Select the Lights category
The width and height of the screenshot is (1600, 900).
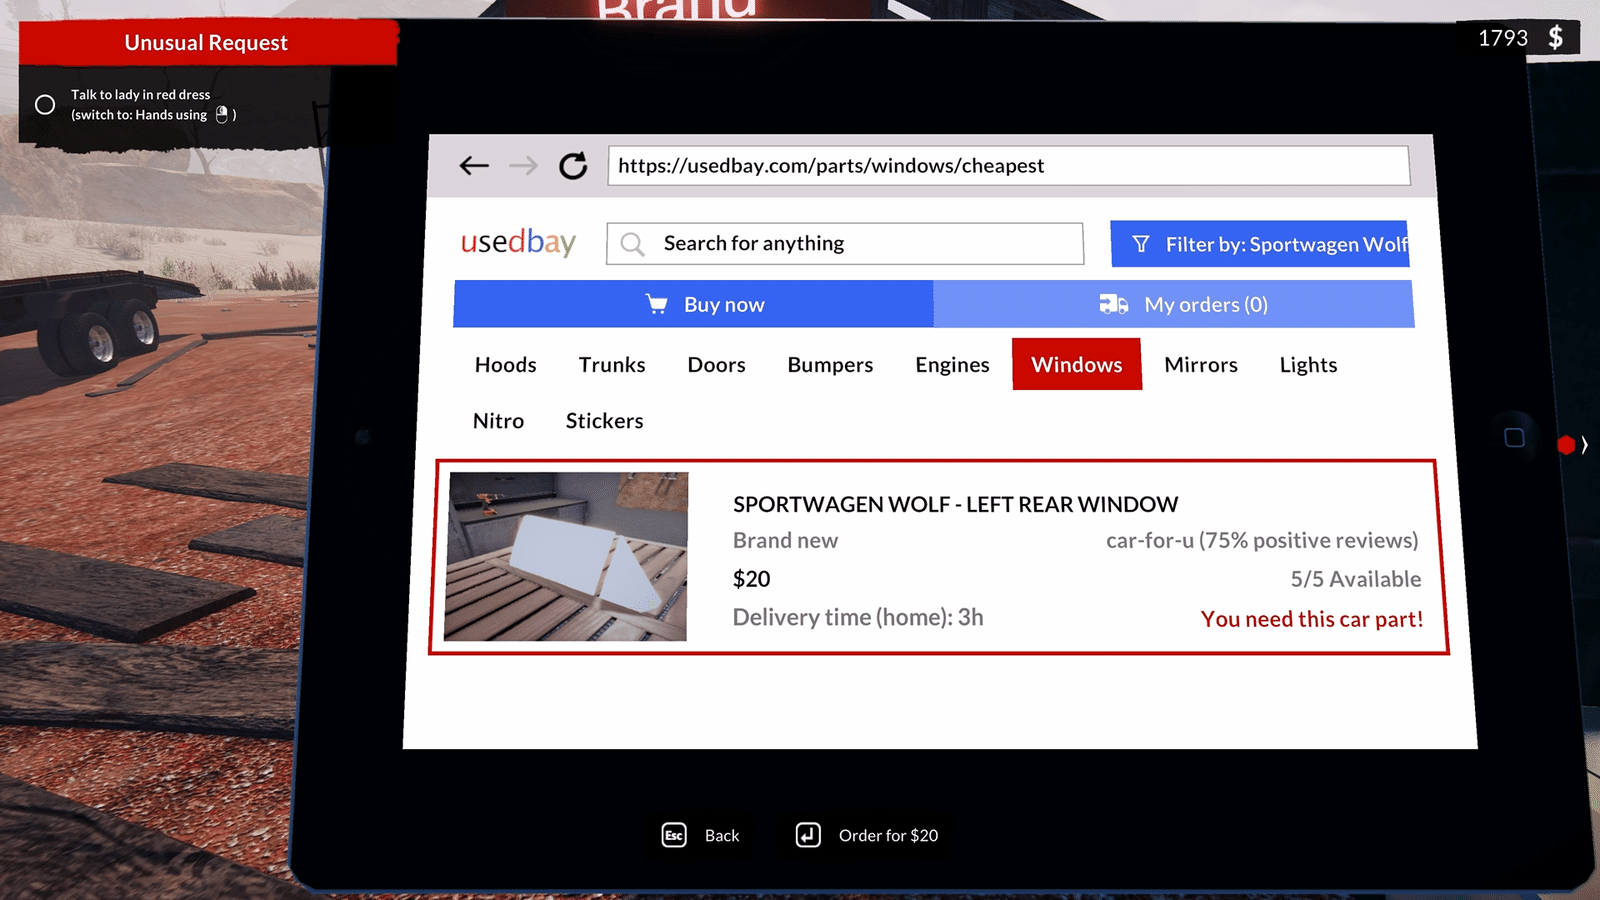pos(1308,365)
